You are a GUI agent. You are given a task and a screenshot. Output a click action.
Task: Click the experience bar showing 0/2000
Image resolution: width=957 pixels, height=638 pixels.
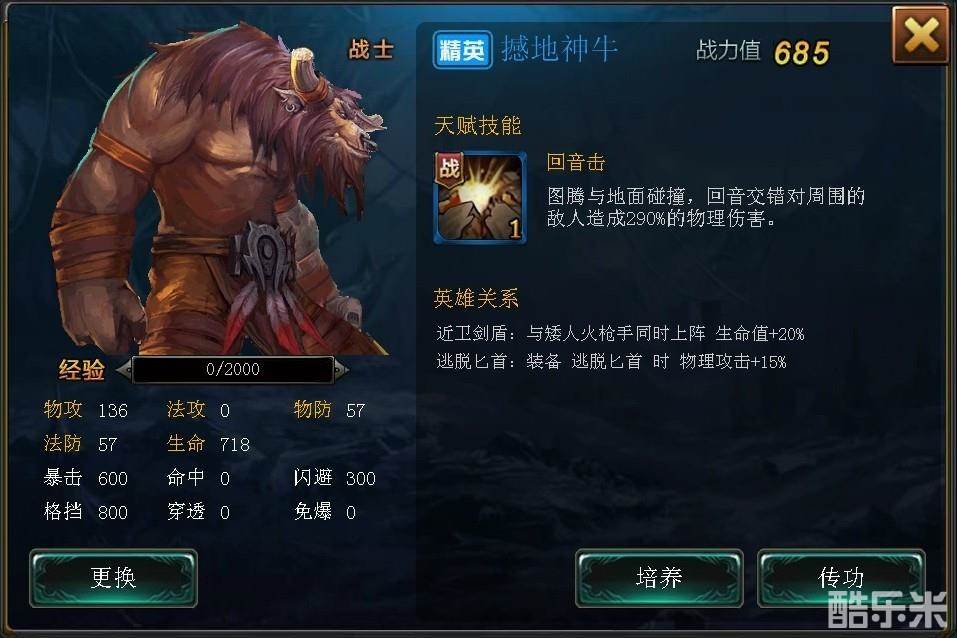tap(233, 369)
